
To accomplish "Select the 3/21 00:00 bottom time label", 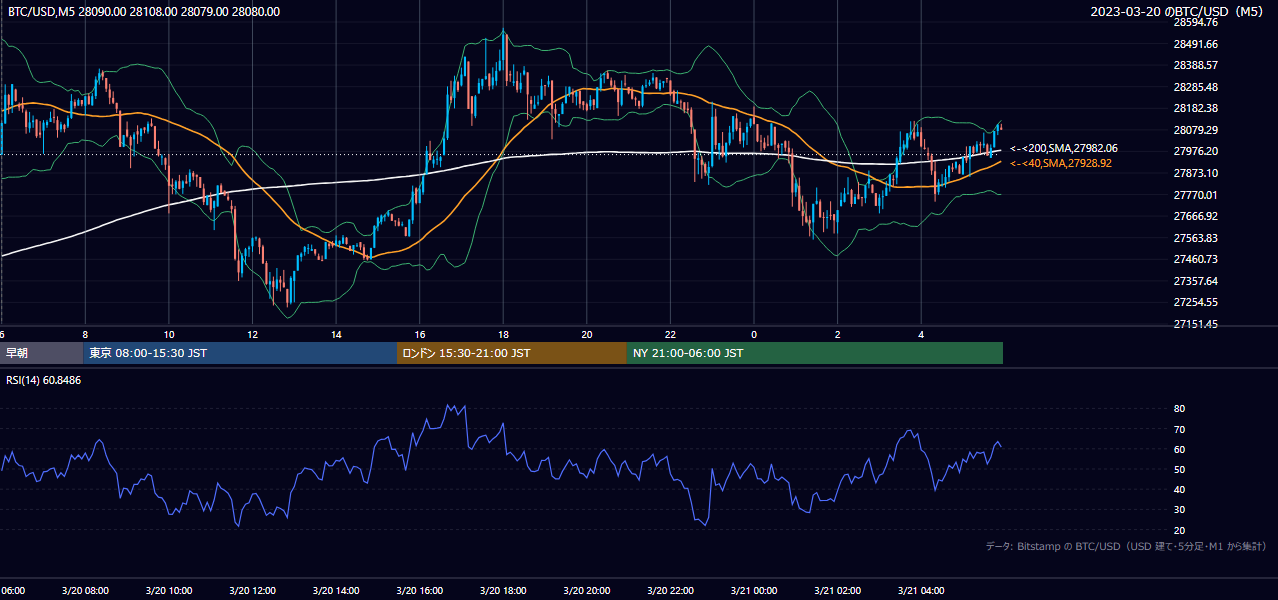I will 754,591.
